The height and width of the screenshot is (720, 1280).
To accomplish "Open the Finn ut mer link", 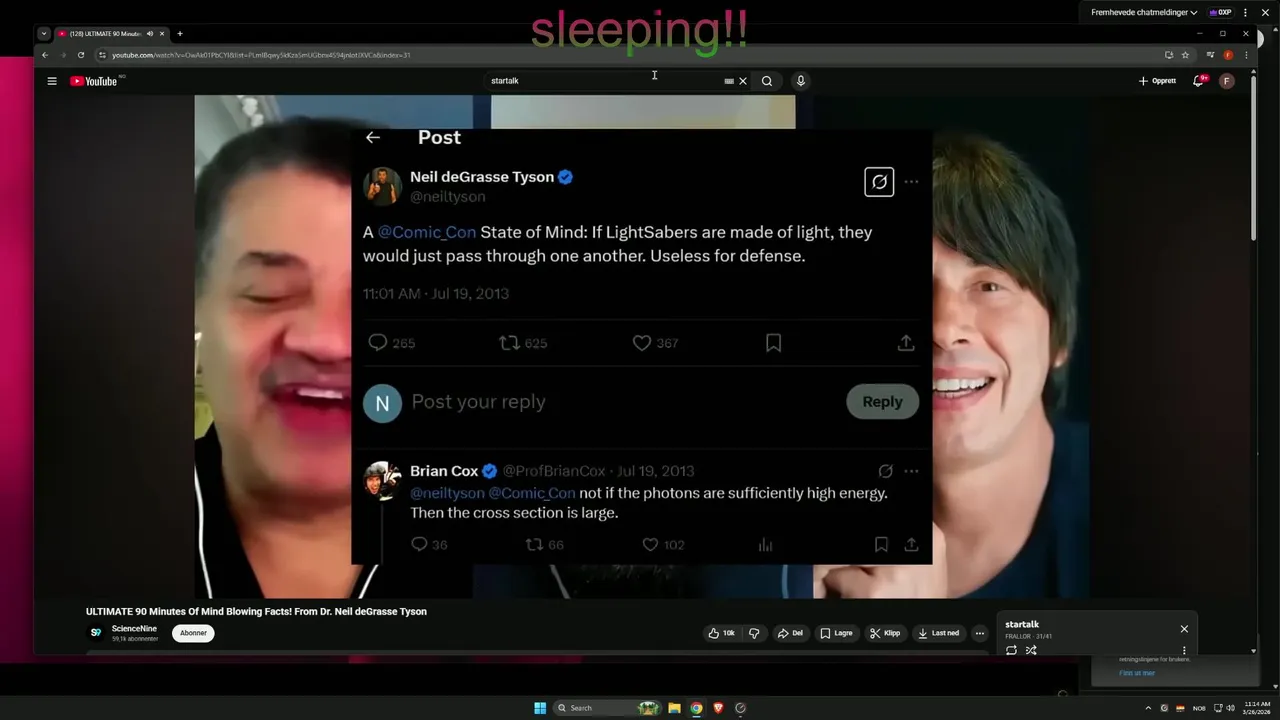I will click(x=1137, y=673).
